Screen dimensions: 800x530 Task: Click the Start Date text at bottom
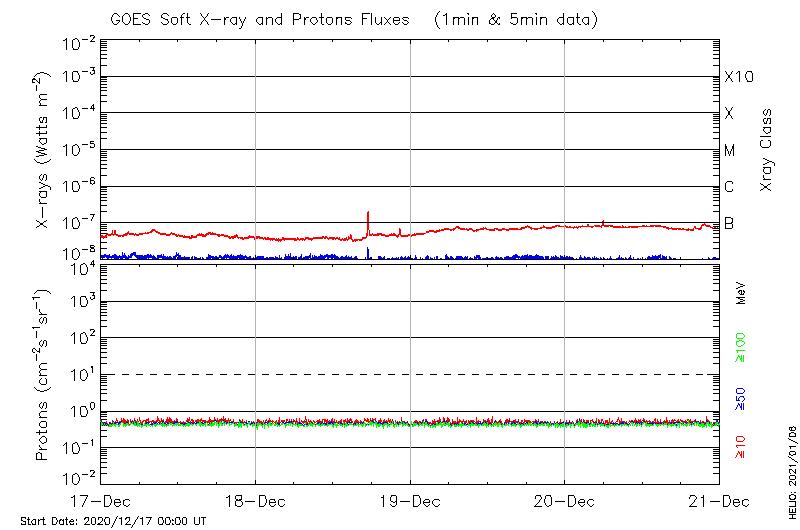tap(113, 521)
